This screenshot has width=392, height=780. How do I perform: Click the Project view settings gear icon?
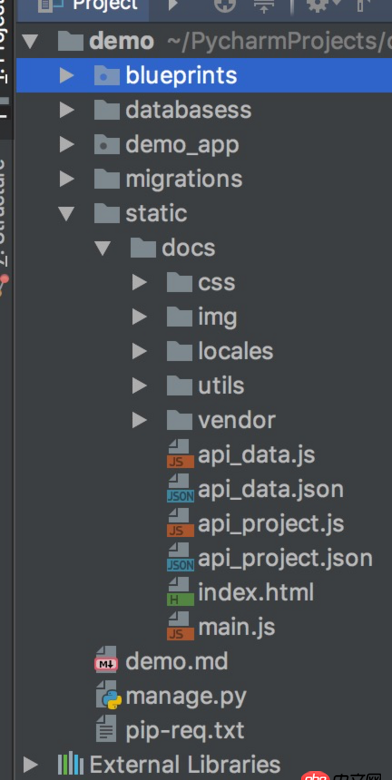[x=315, y=5]
